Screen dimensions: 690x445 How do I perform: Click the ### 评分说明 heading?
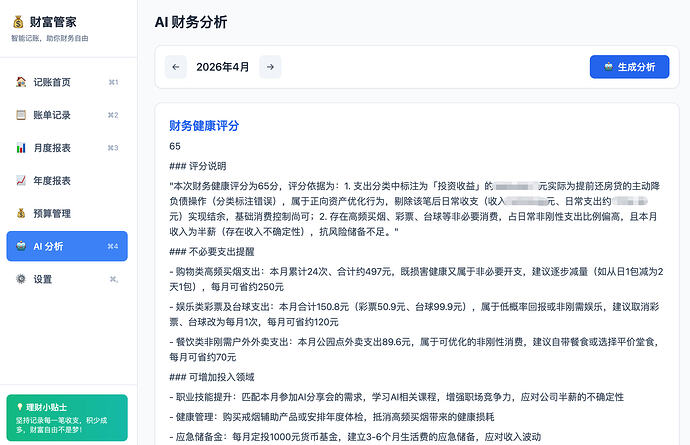click(198, 166)
